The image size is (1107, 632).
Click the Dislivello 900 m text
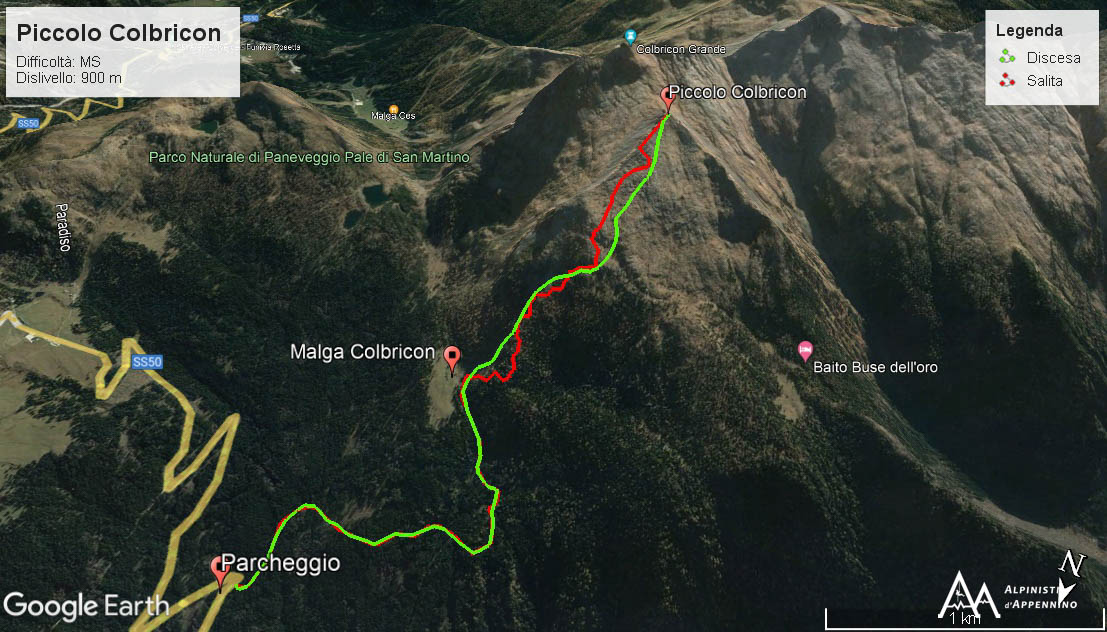[68, 78]
